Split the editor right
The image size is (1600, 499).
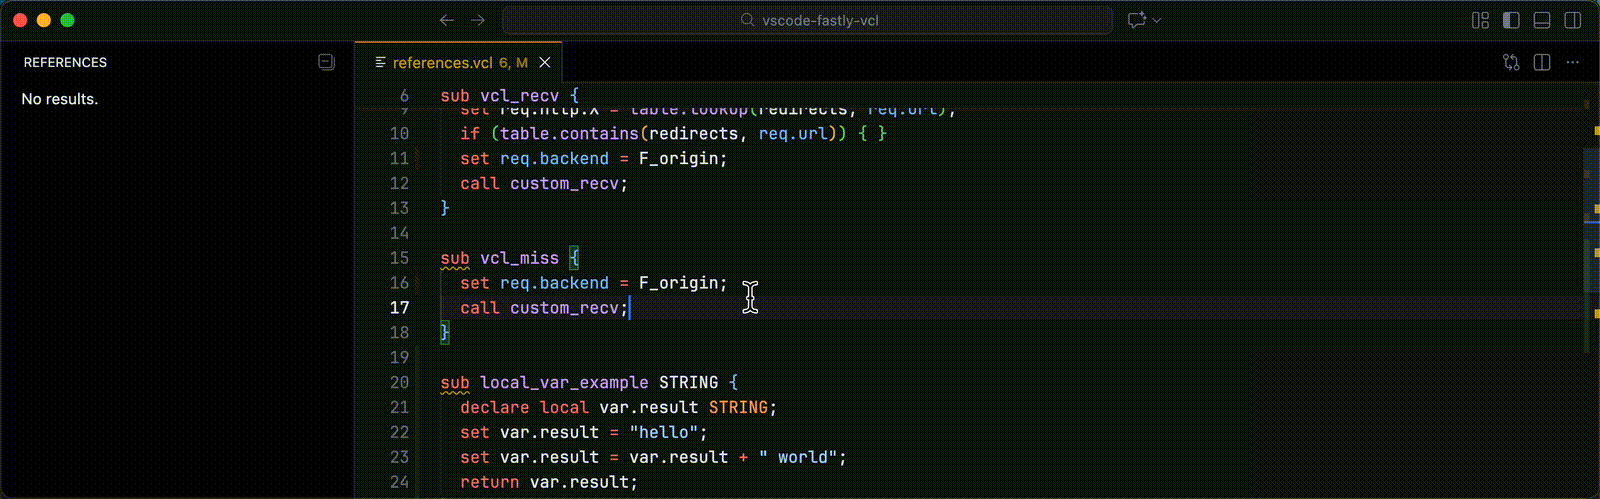click(1542, 62)
